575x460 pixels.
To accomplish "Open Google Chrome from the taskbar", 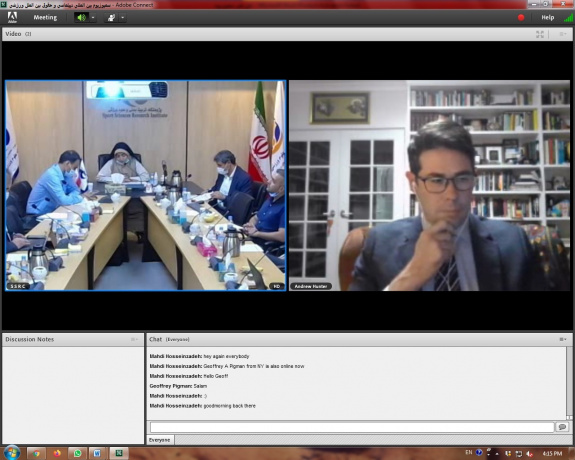I will coord(36,453).
